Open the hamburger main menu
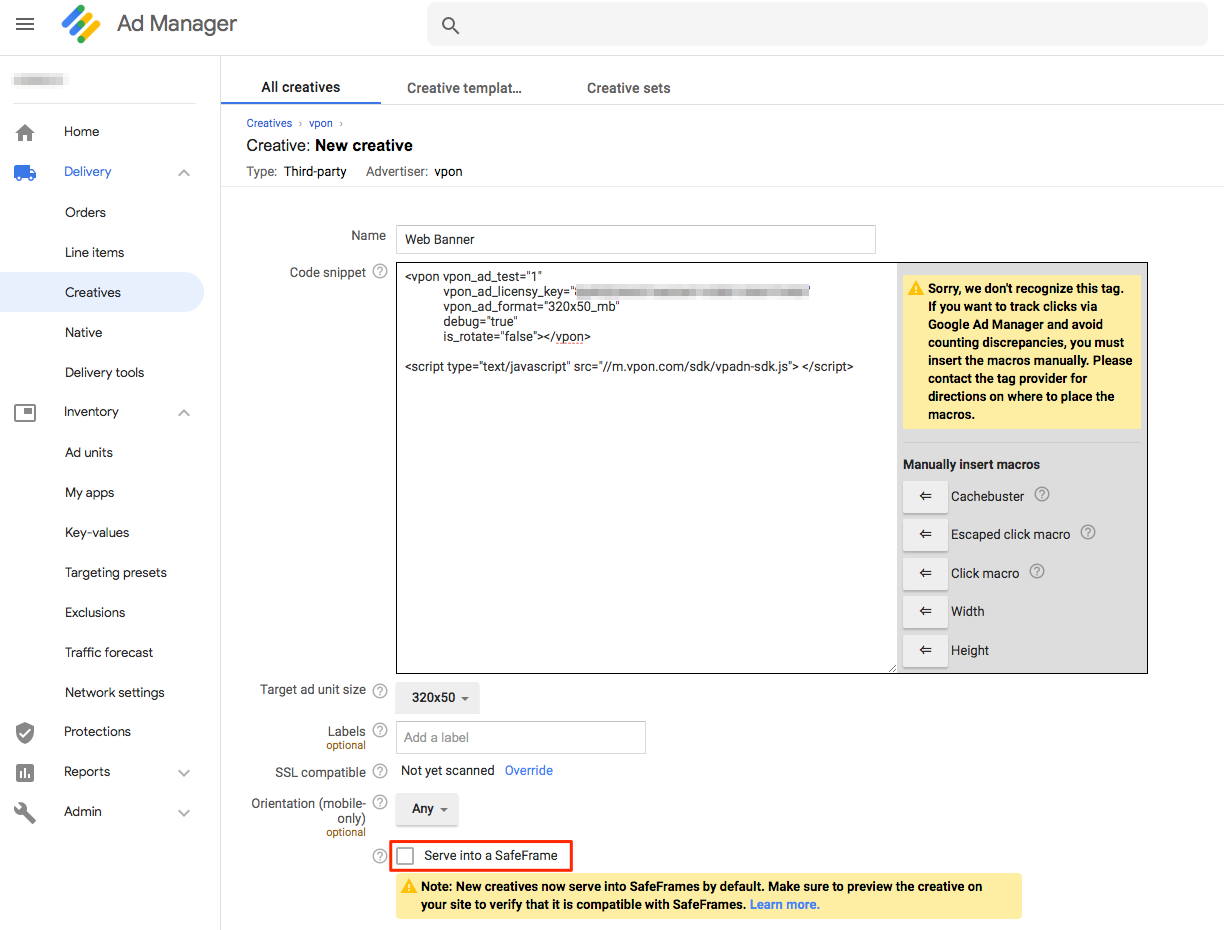 (25, 24)
